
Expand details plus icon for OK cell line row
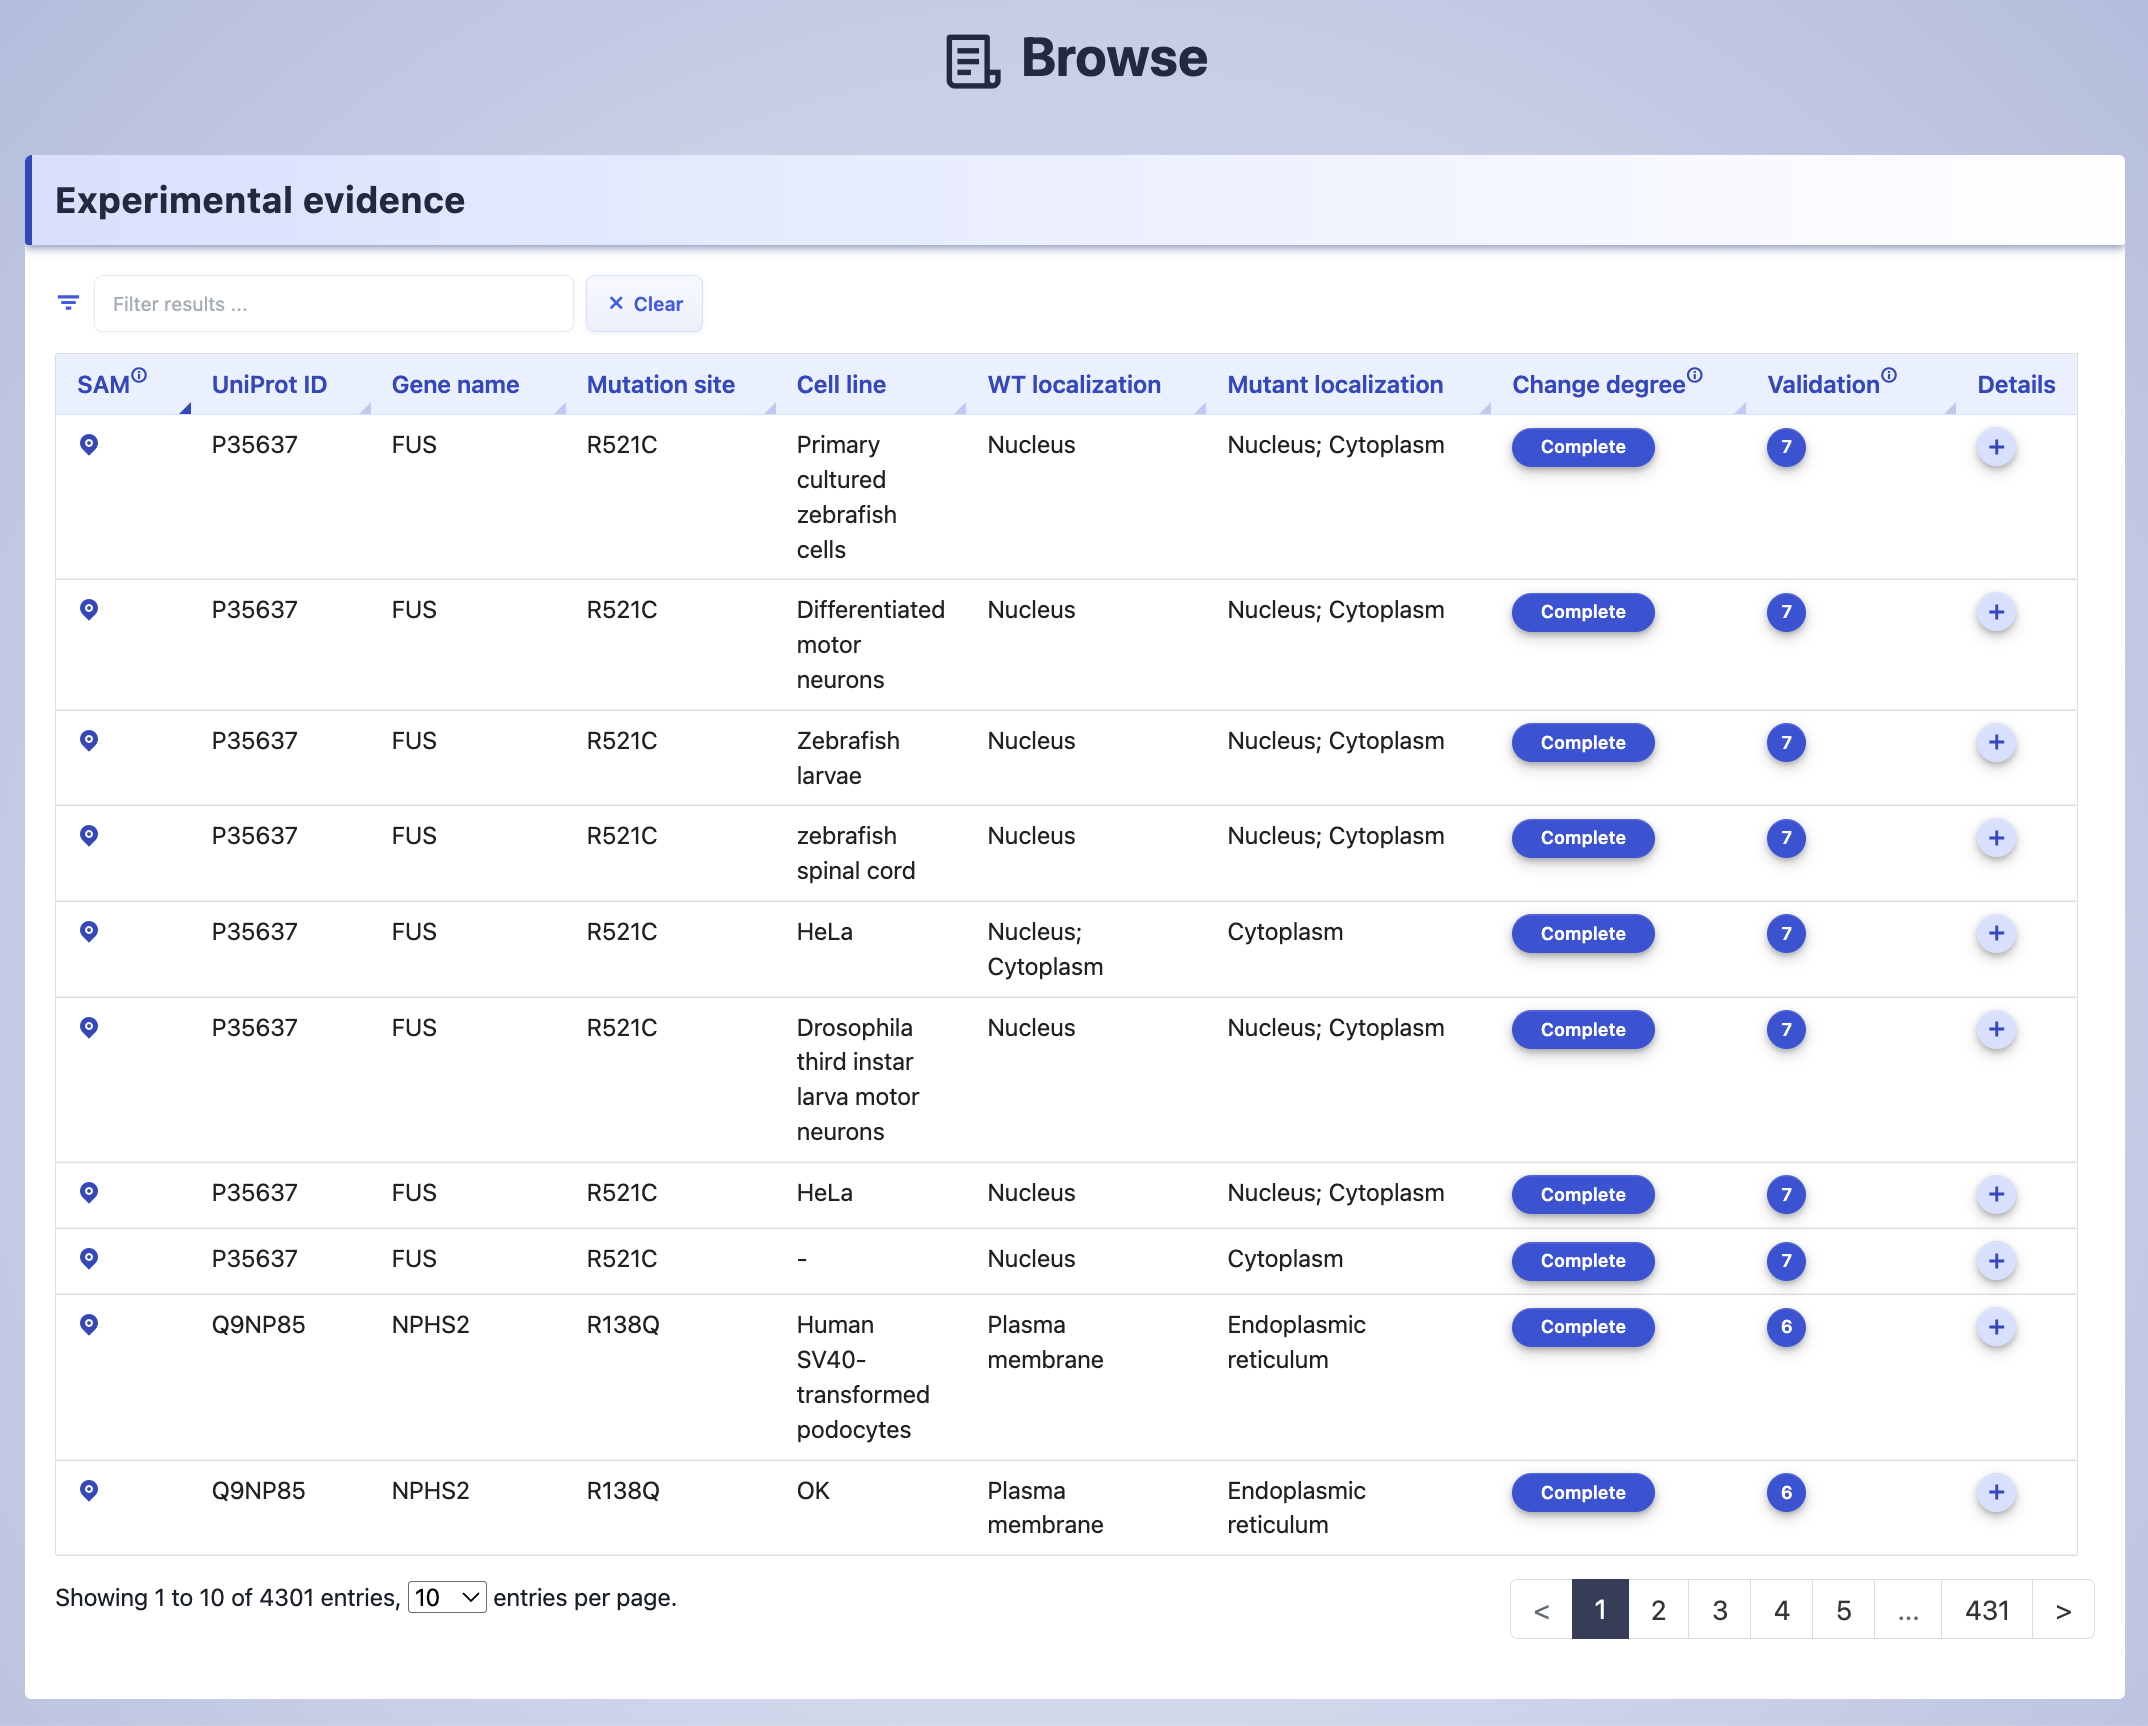point(1996,1493)
